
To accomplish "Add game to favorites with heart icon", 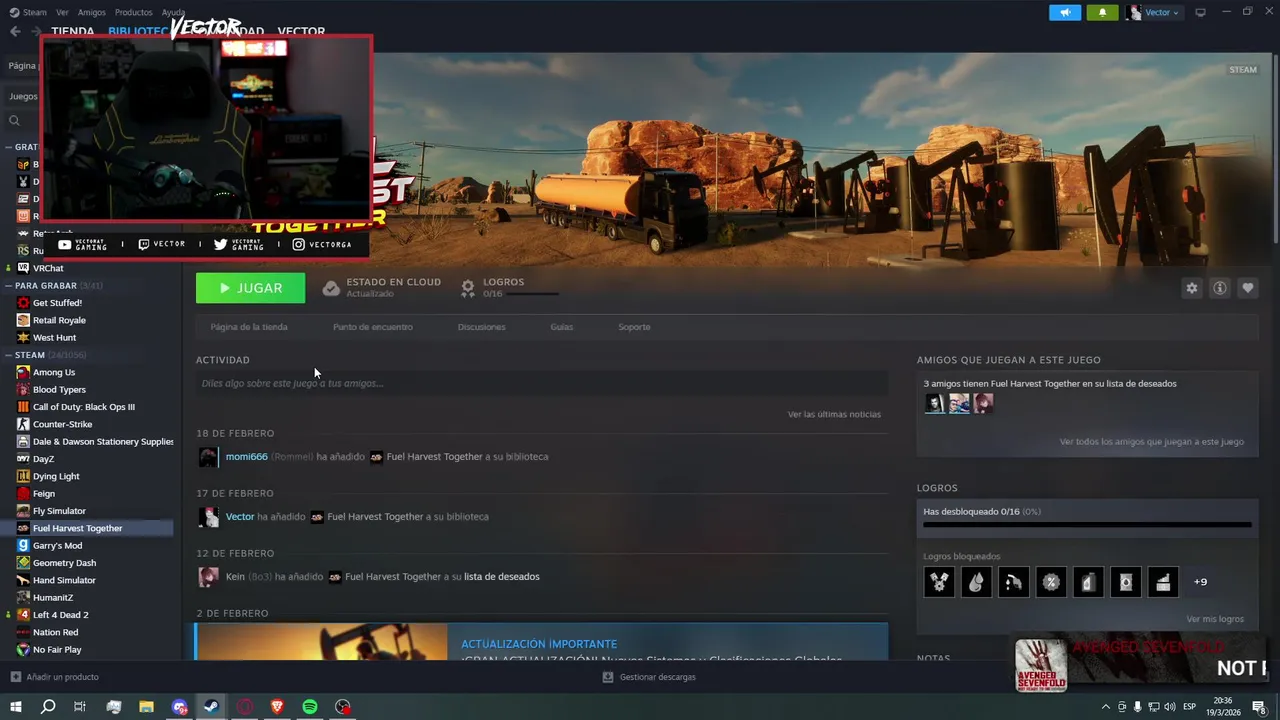I will click(1247, 288).
